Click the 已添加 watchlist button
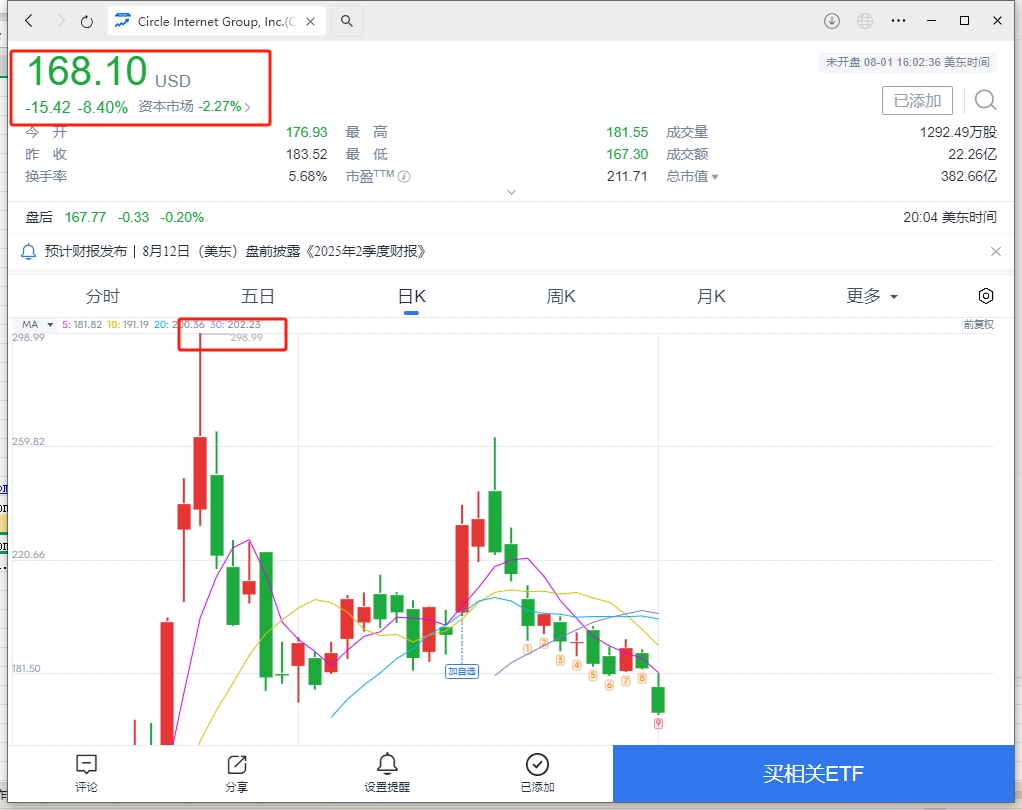The image size is (1022, 810). 917,100
